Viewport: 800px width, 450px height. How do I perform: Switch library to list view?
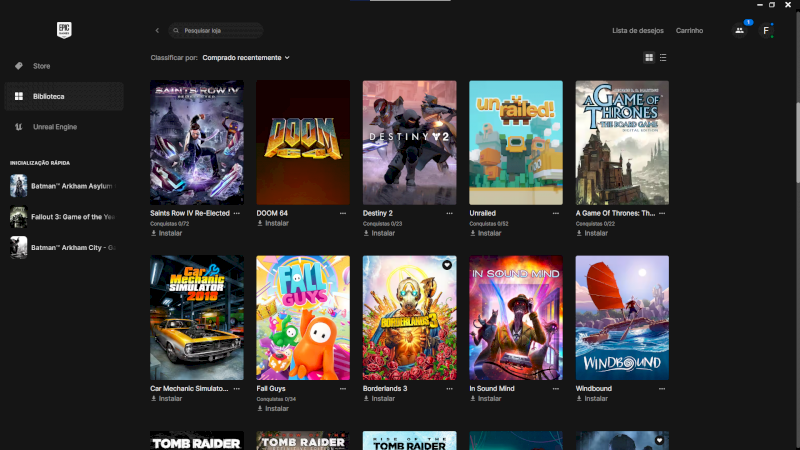[663, 58]
